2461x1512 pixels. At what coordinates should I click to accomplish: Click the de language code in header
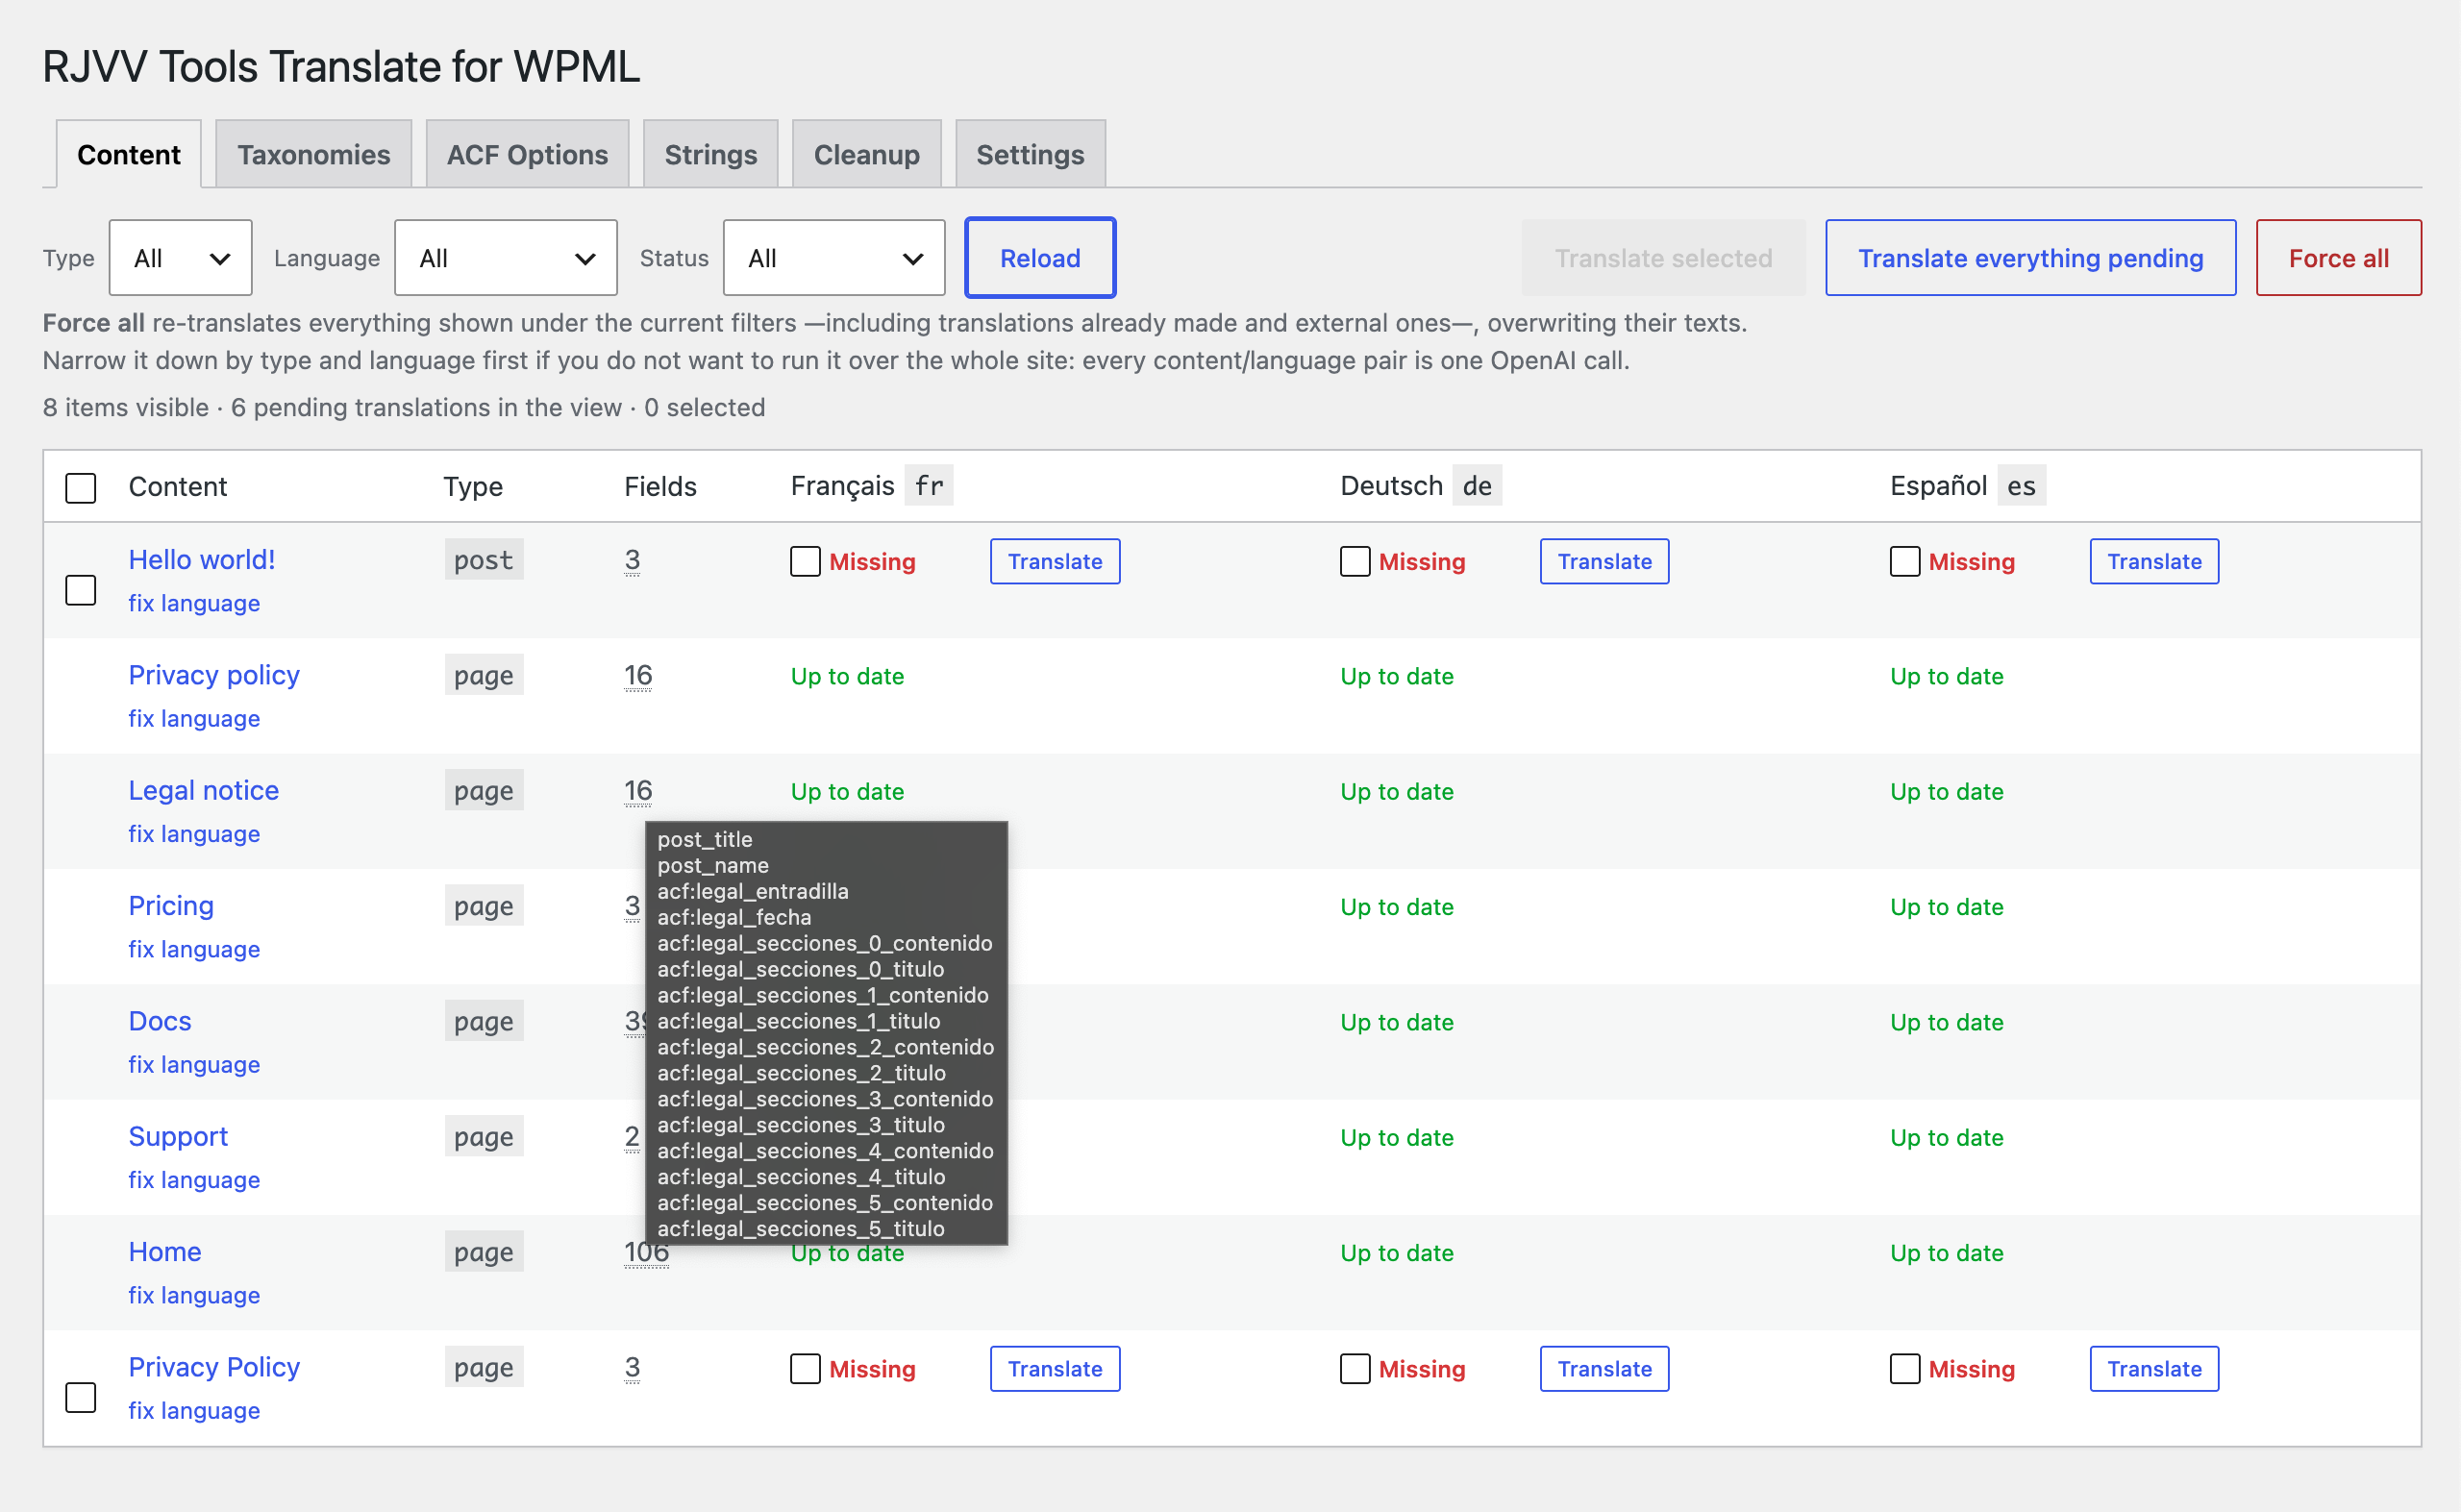click(1477, 486)
